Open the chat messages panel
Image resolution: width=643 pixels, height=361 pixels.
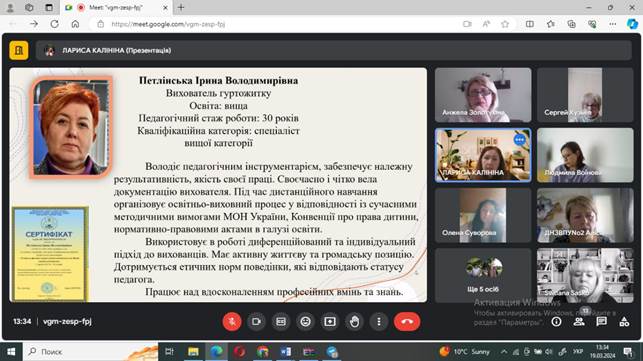pos(602,322)
